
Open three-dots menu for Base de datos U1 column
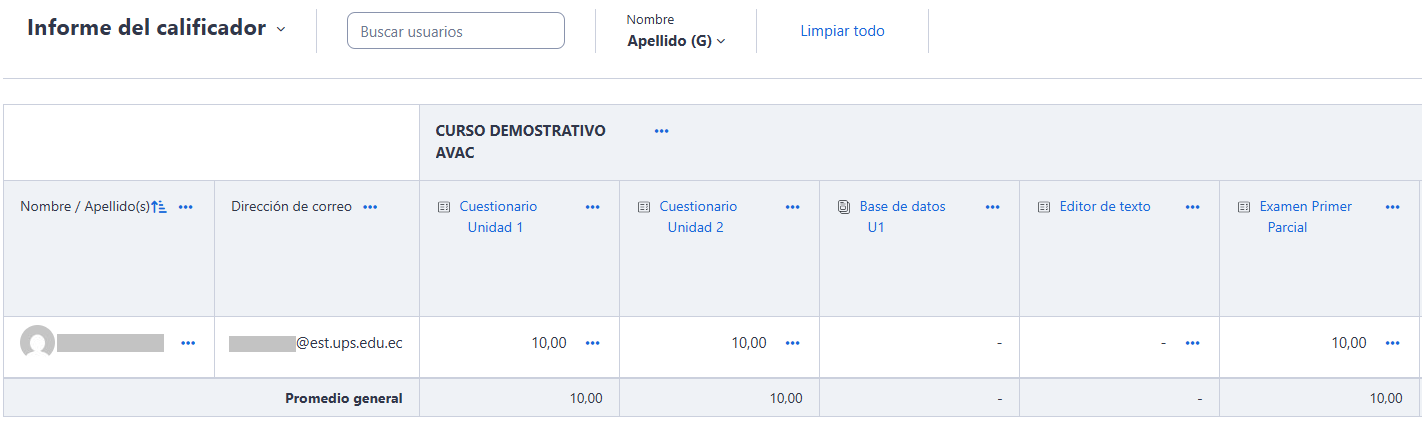(993, 207)
